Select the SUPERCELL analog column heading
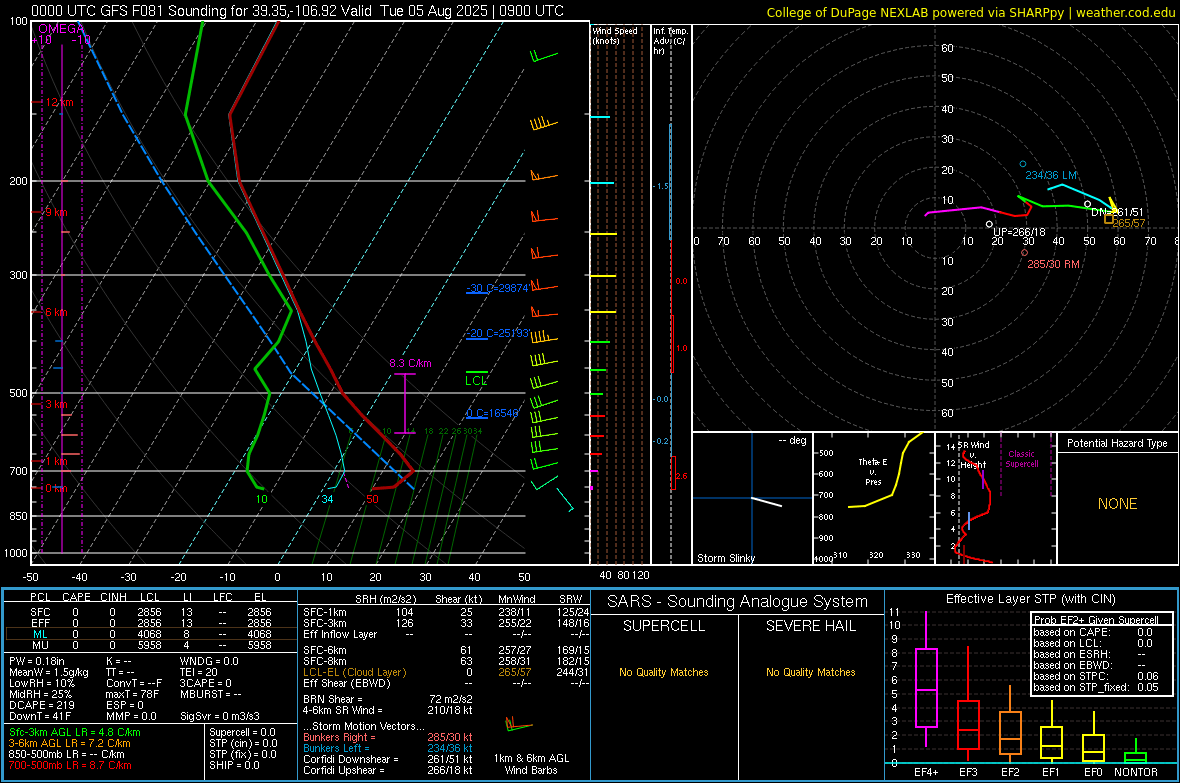 pos(664,626)
